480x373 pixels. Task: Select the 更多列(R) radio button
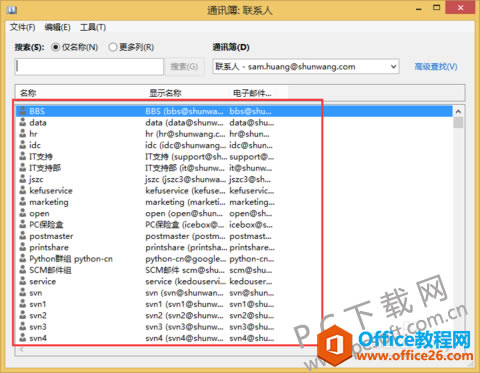113,47
